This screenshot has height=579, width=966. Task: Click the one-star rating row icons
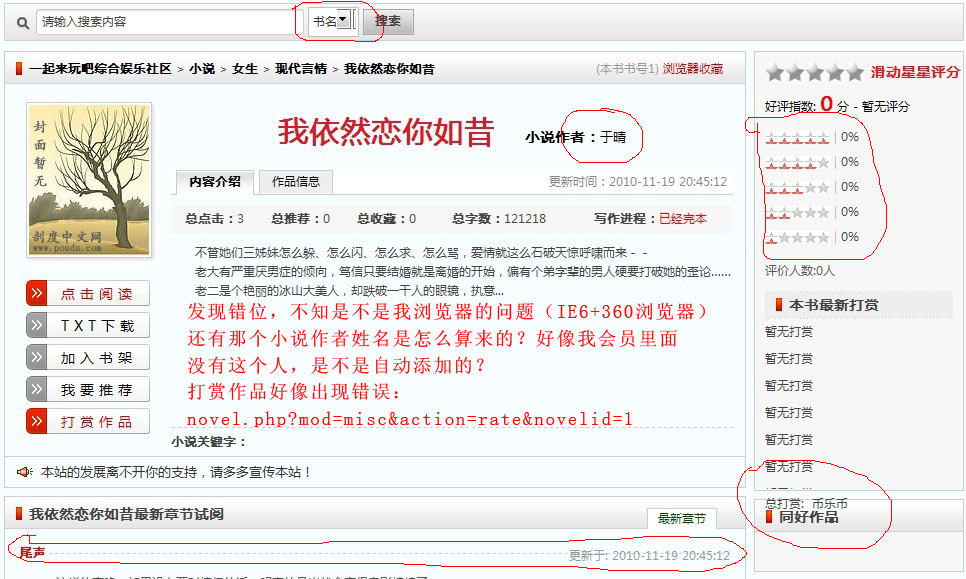click(797, 237)
